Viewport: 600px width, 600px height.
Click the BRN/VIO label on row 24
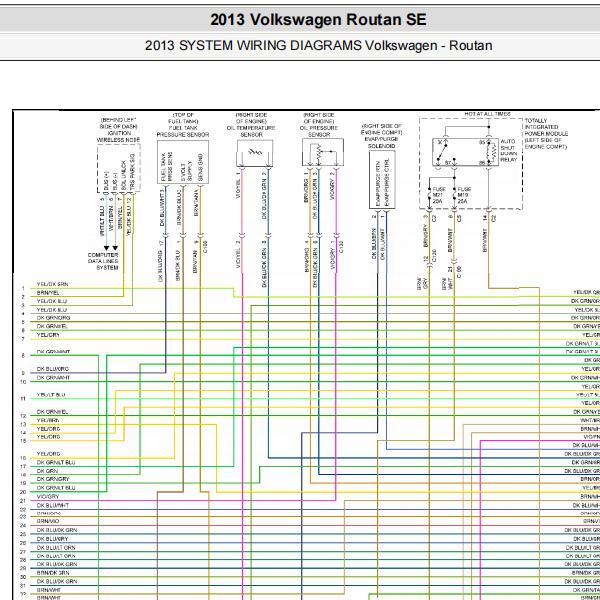(x=48, y=521)
